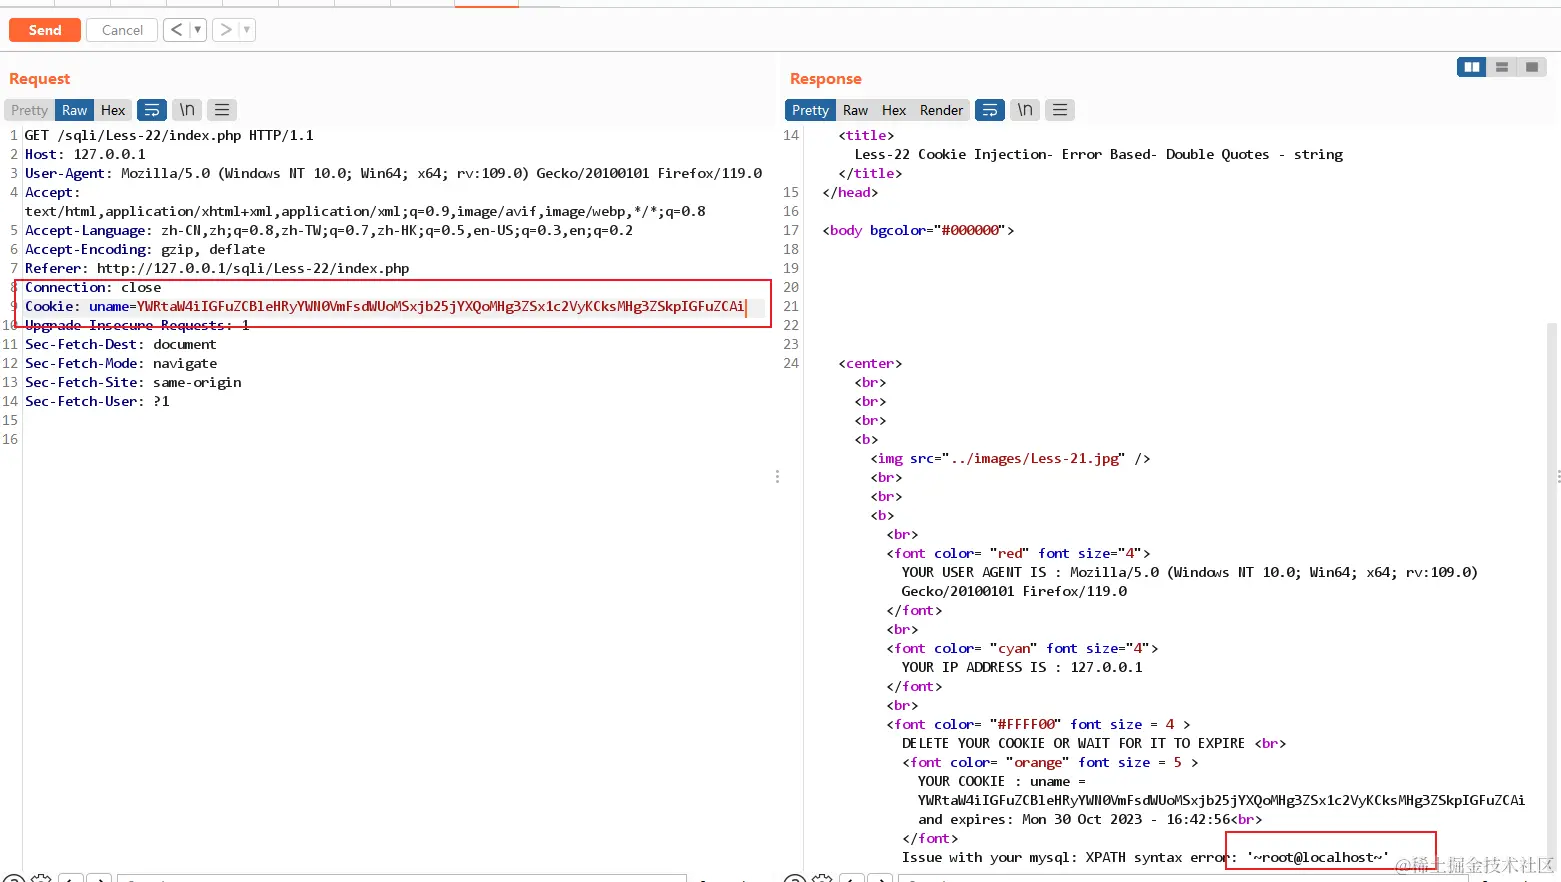This screenshot has width=1561, height=882.
Task: Toggle word wrap in Response panel
Action: point(990,110)
